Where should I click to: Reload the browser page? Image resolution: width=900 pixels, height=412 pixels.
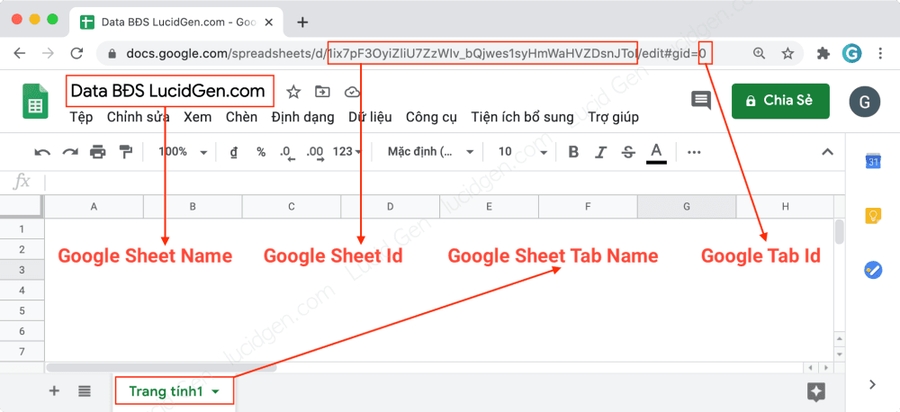tap(76, 53)
